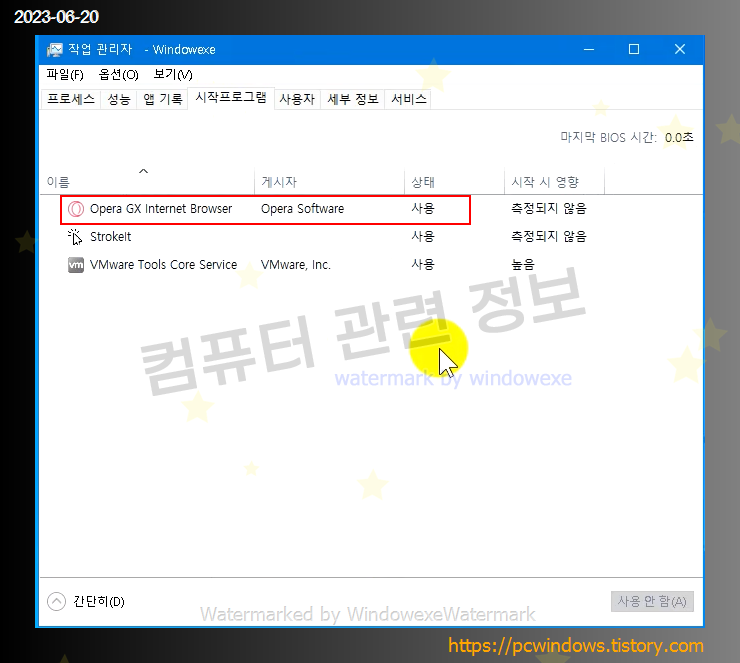Switch to the 성능 tab
Viewport: 740px width, 663px height.
coord(118,99)
